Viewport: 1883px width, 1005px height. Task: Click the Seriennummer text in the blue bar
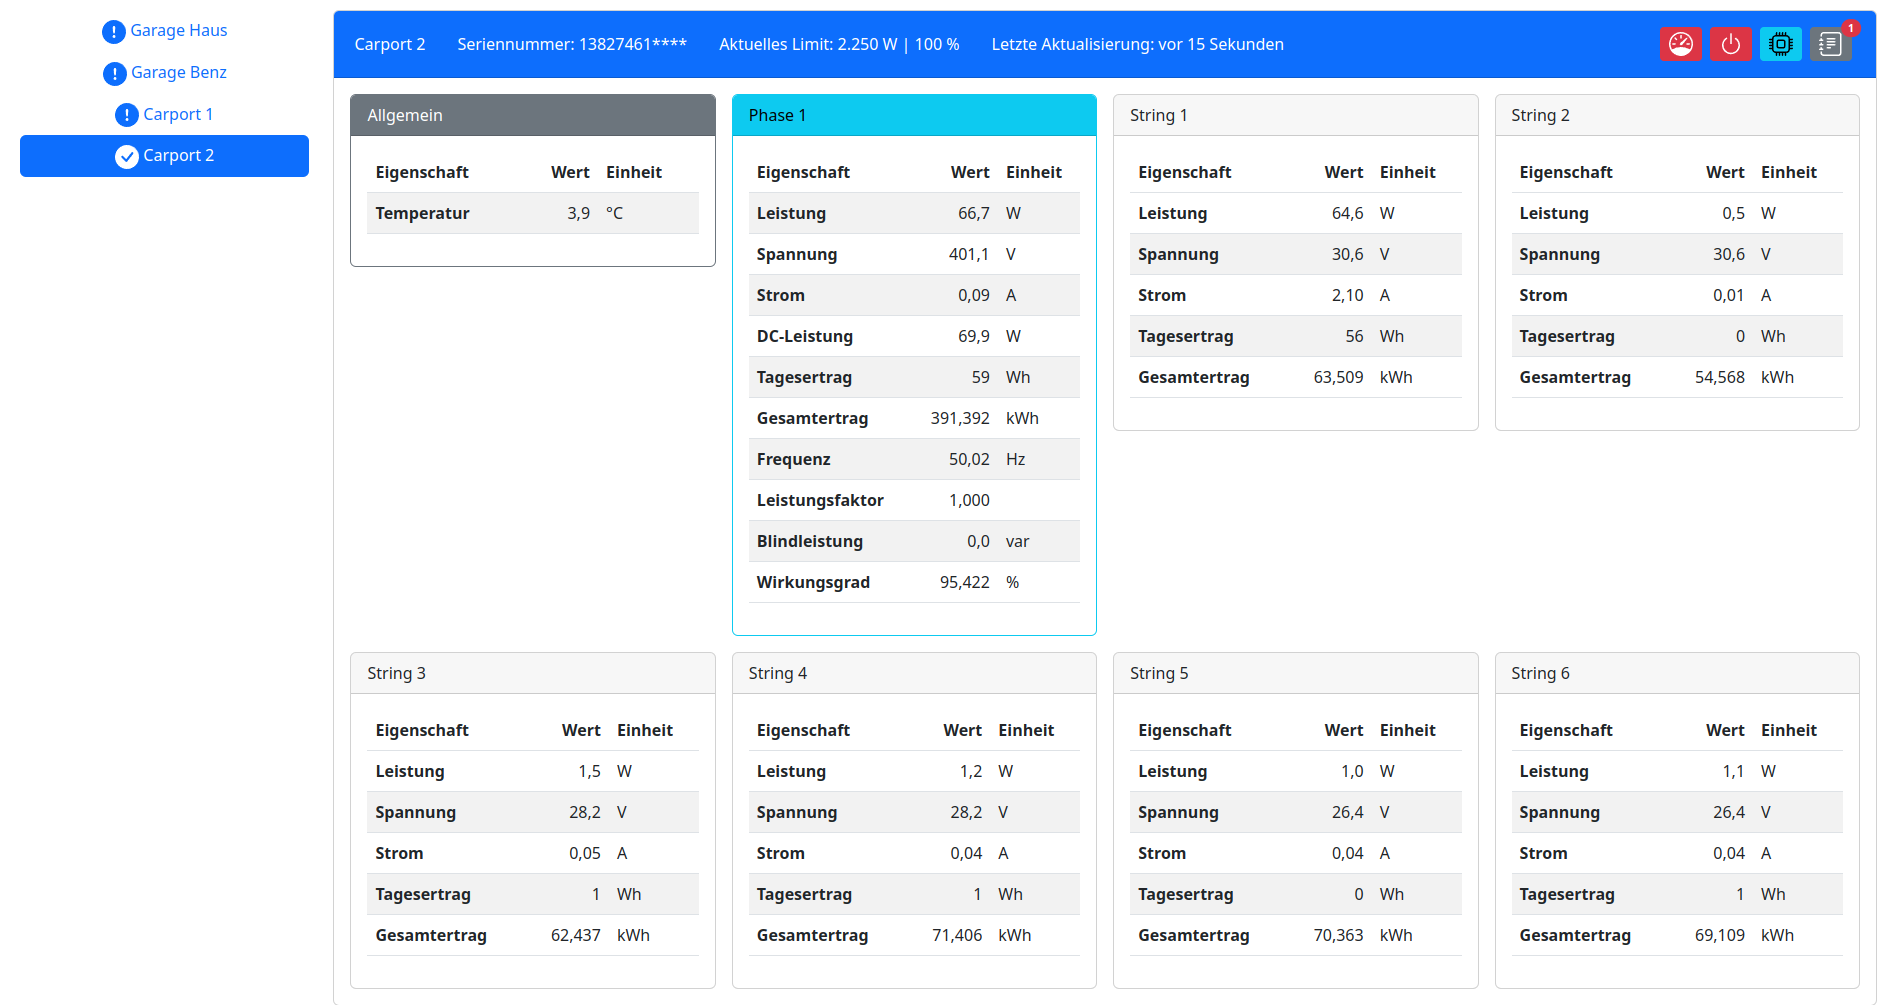click(x=571, y=45)
